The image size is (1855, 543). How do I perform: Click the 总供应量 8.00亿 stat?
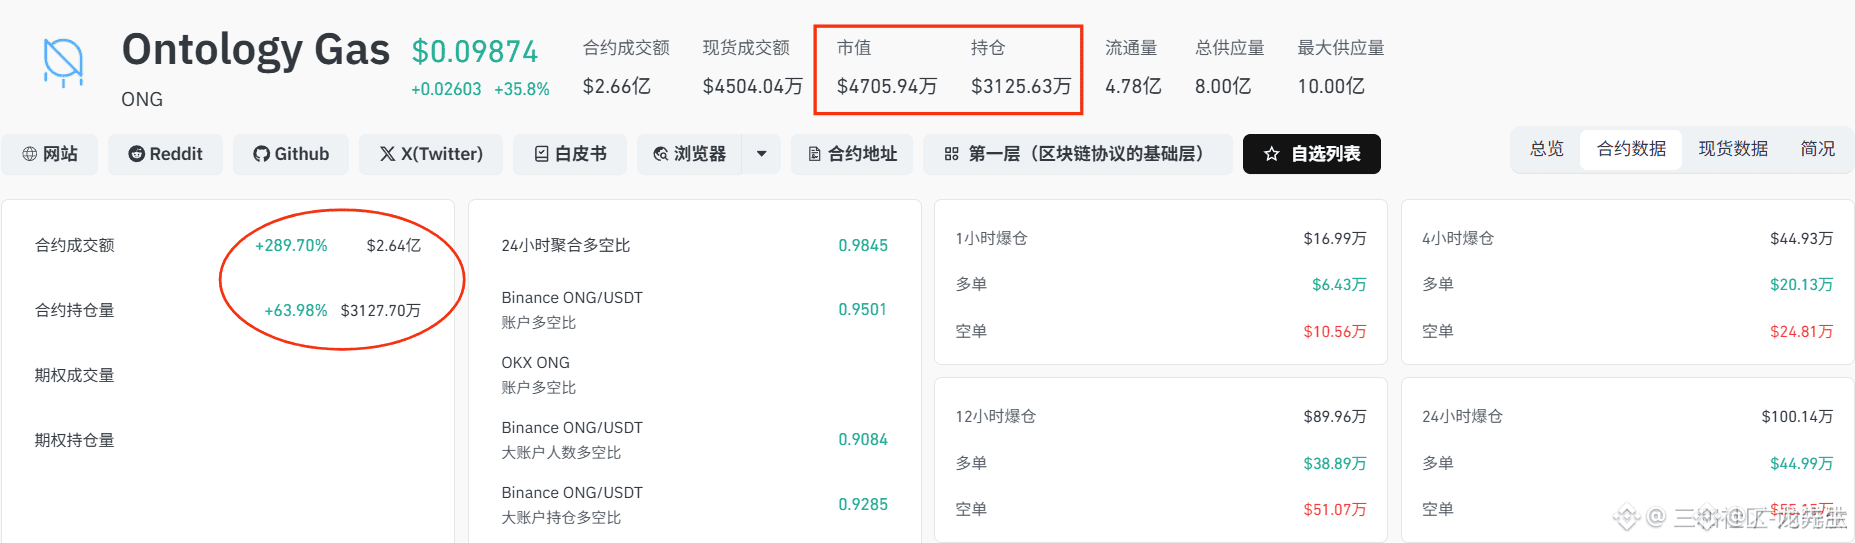click(x=1229, y=67)
